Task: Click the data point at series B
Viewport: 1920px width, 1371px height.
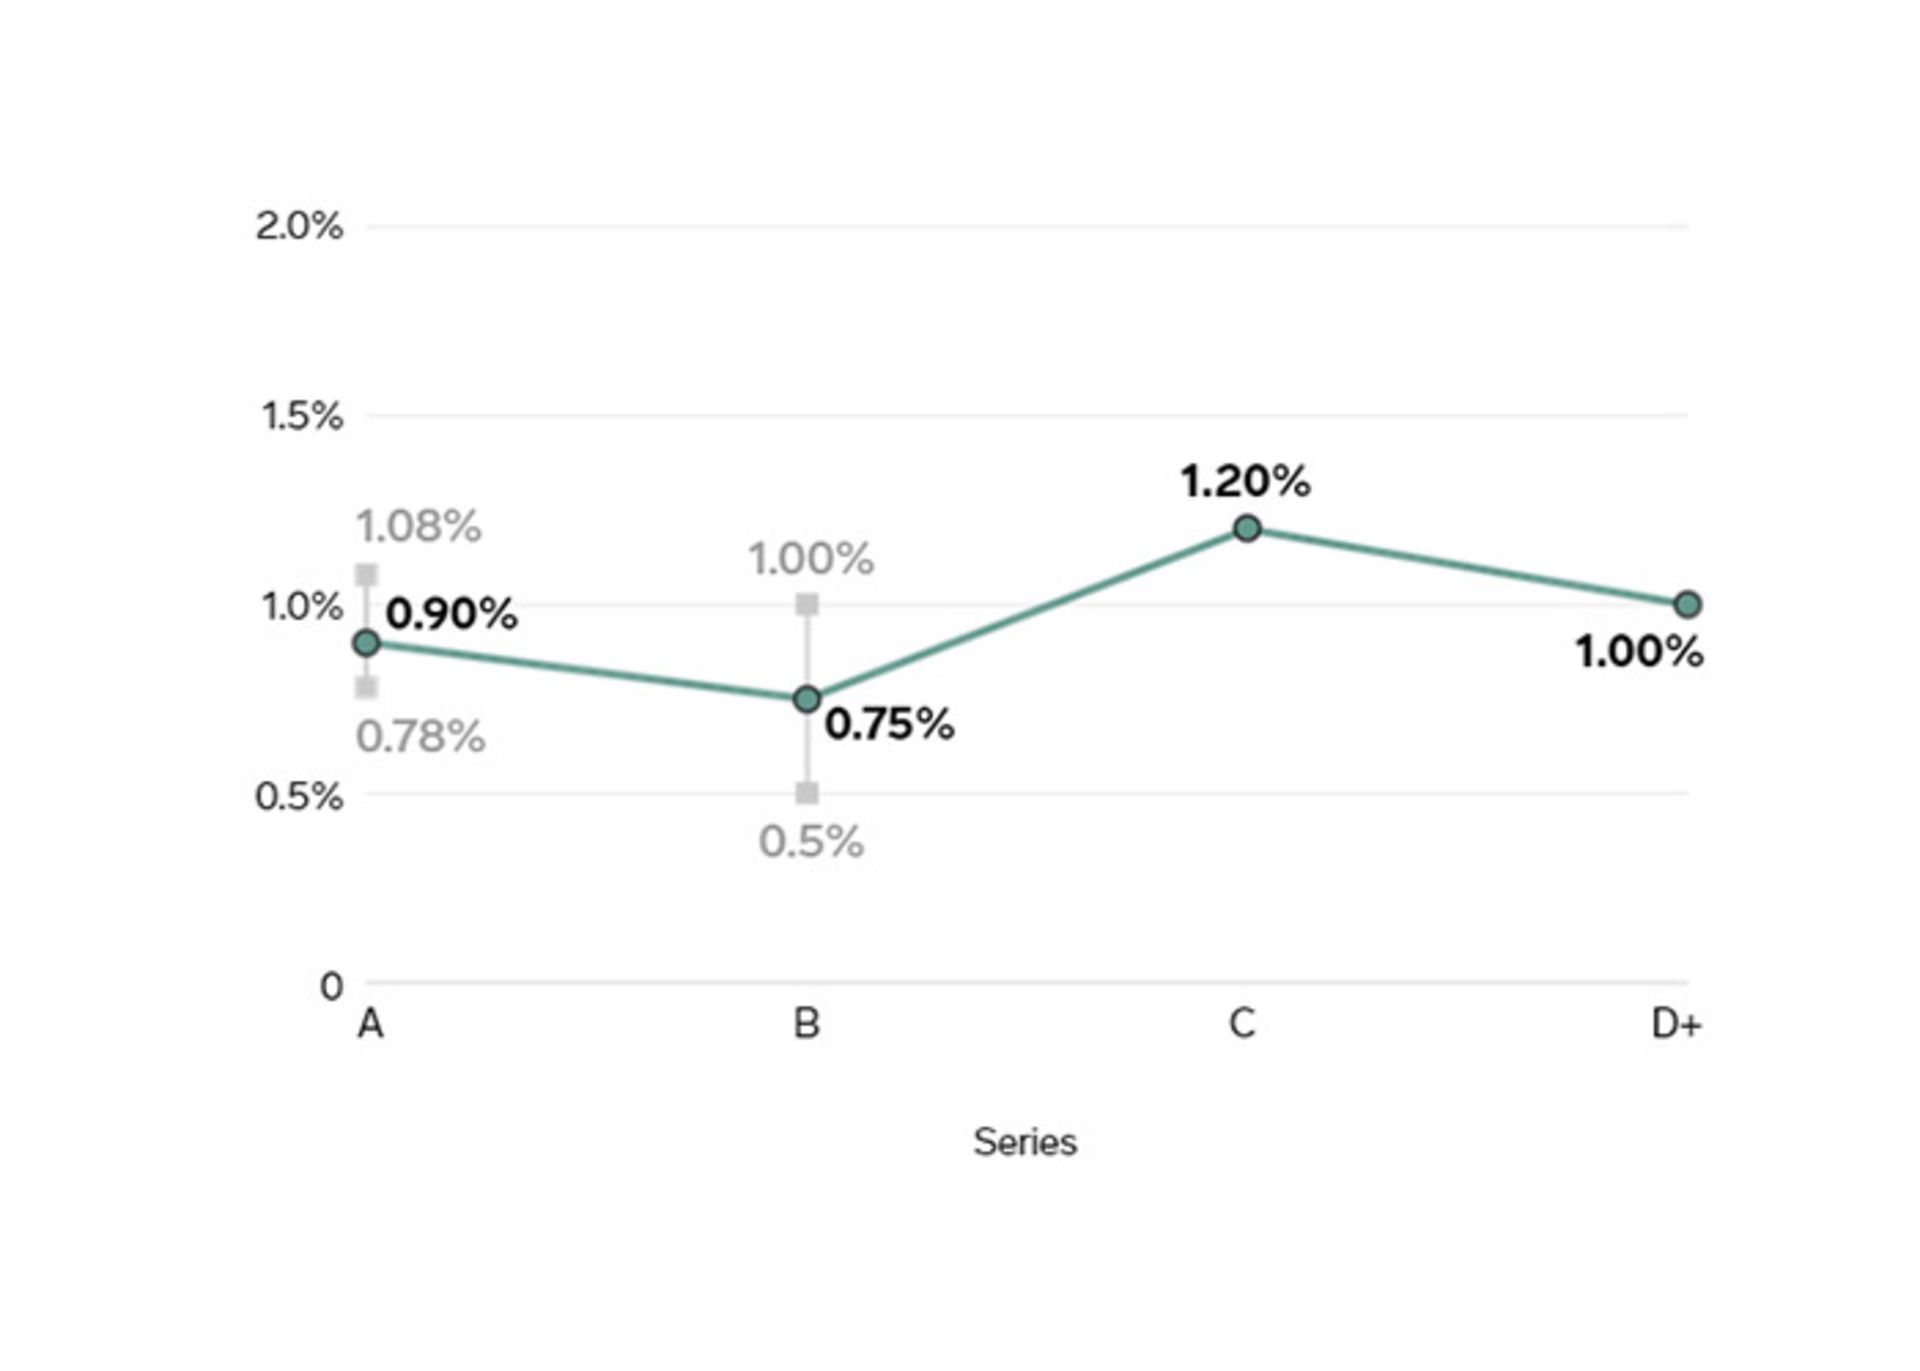Action: point(807,699)
